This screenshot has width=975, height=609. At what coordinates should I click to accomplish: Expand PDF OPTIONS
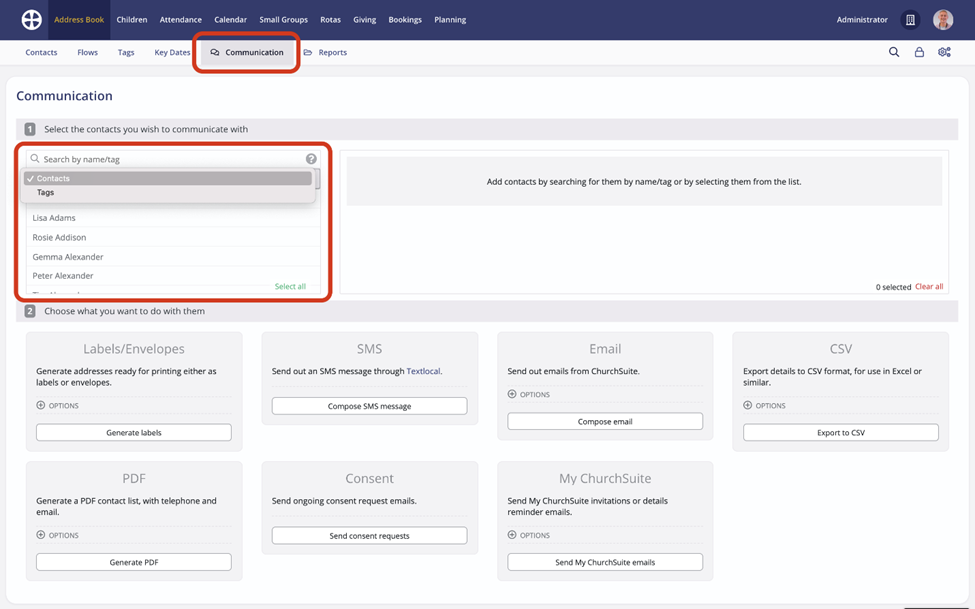58,535
